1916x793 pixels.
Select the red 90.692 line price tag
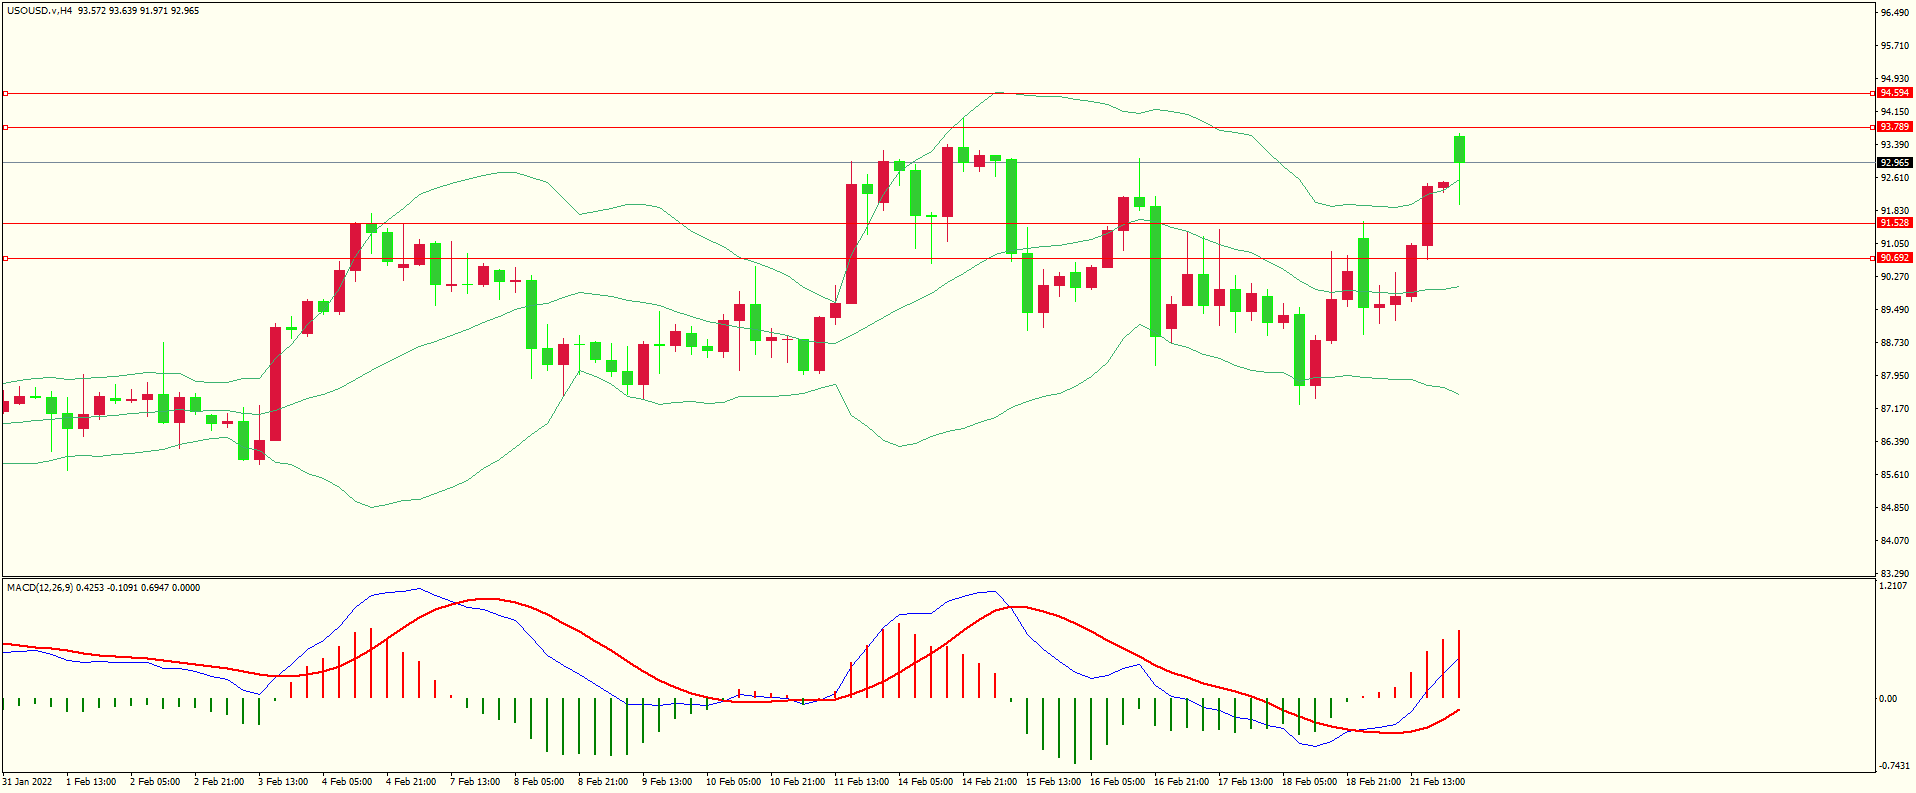(x=1894, y=258)
